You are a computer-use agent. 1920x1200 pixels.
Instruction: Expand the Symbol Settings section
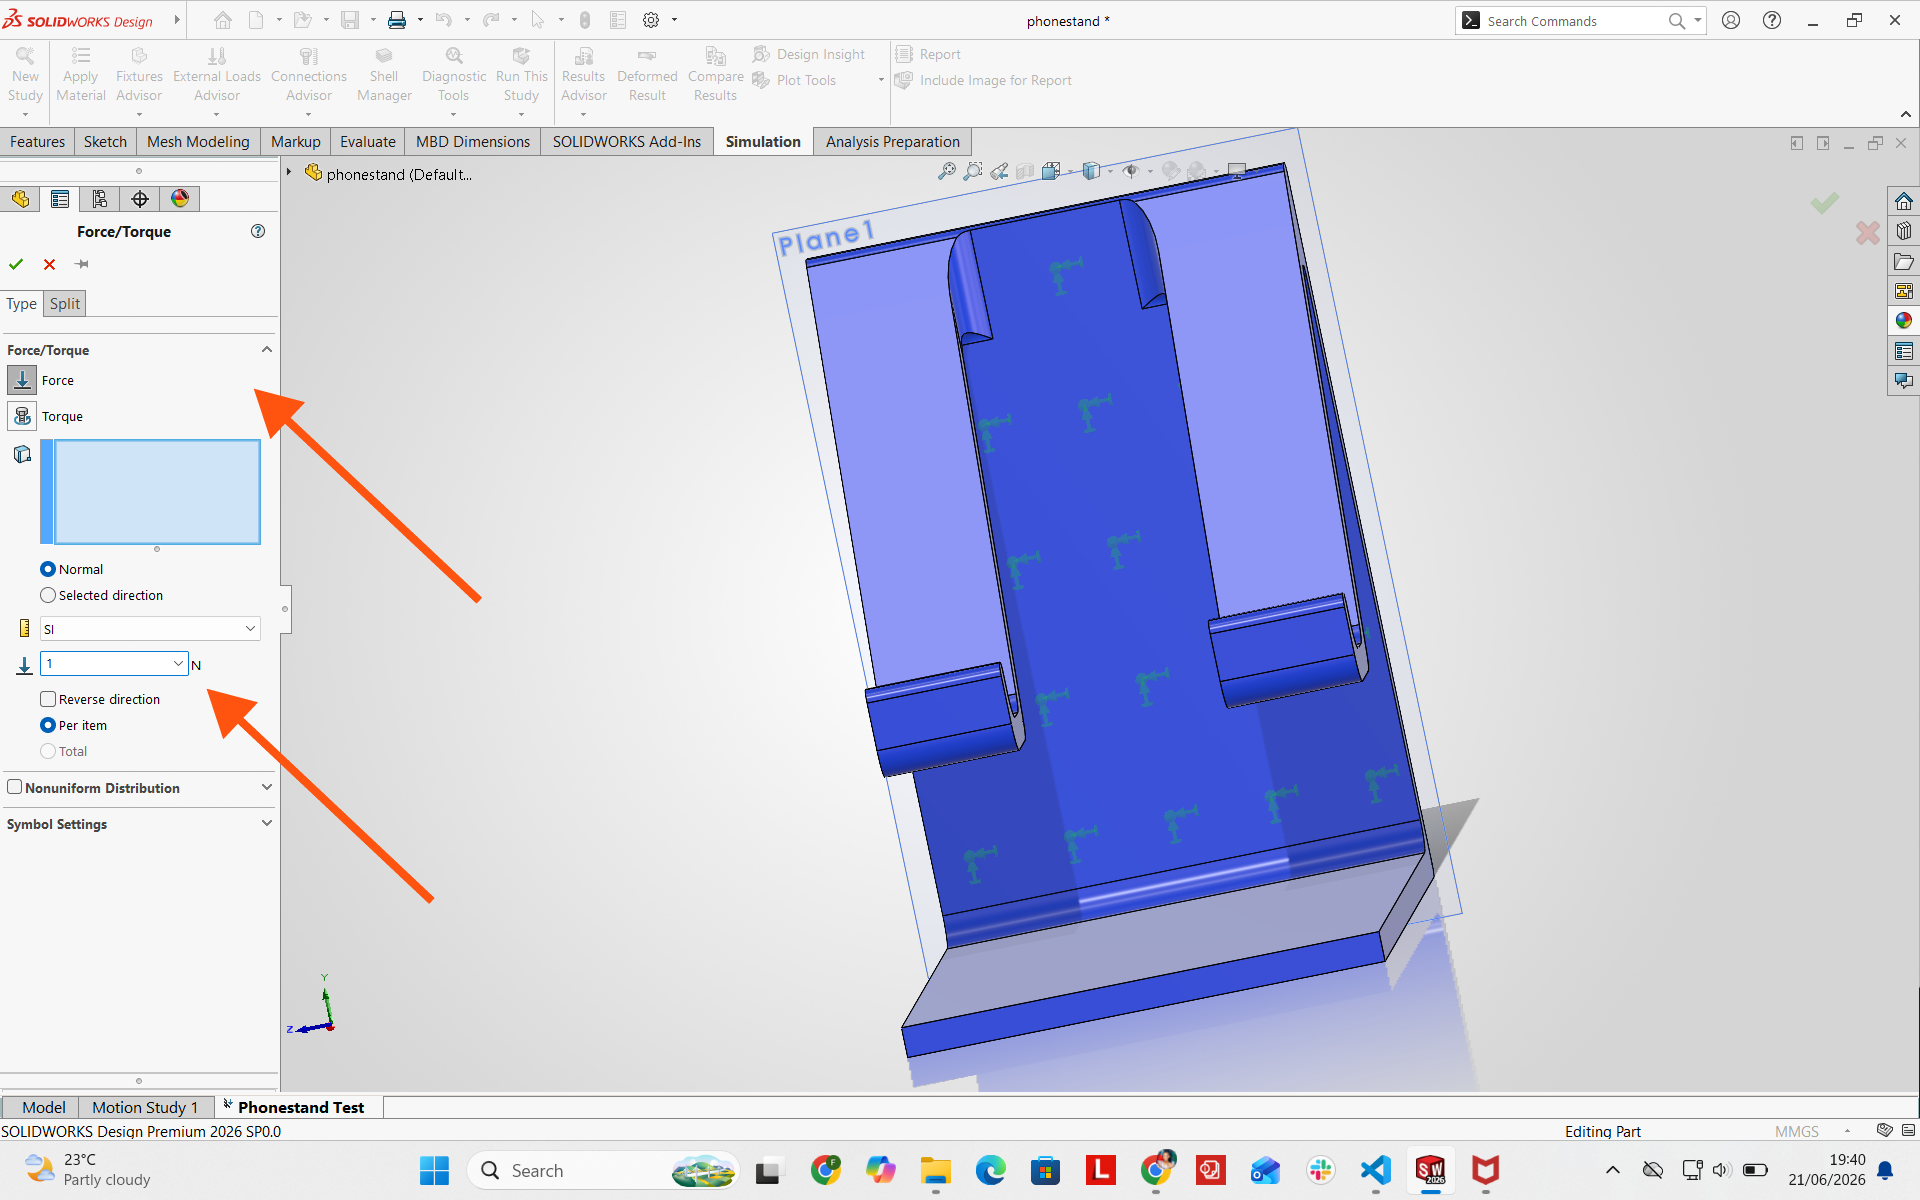[x=267, y=823]
